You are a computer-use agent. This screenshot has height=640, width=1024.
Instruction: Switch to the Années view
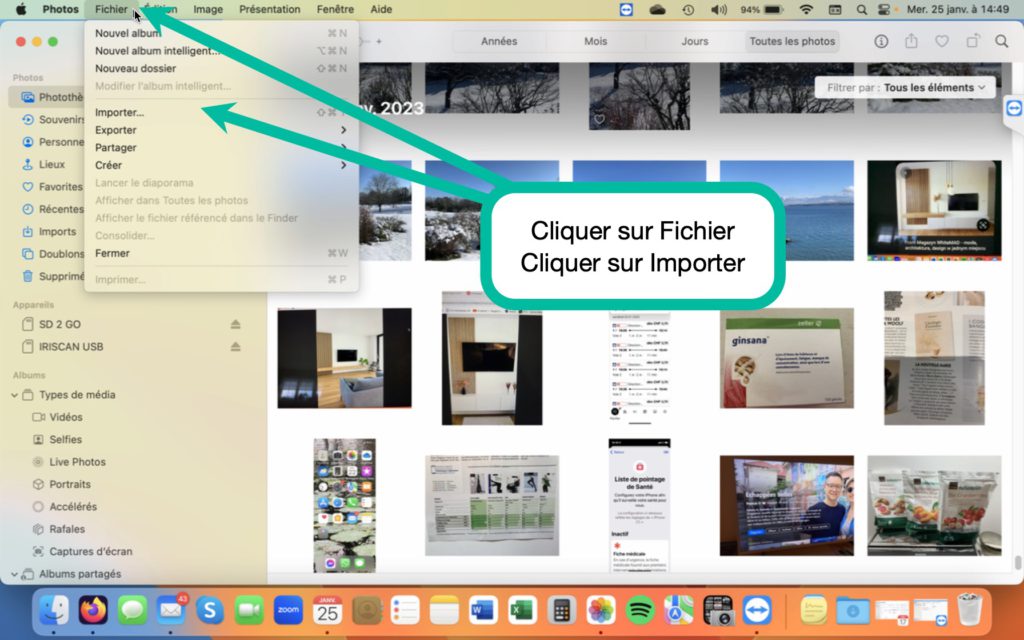click(499, 42)
